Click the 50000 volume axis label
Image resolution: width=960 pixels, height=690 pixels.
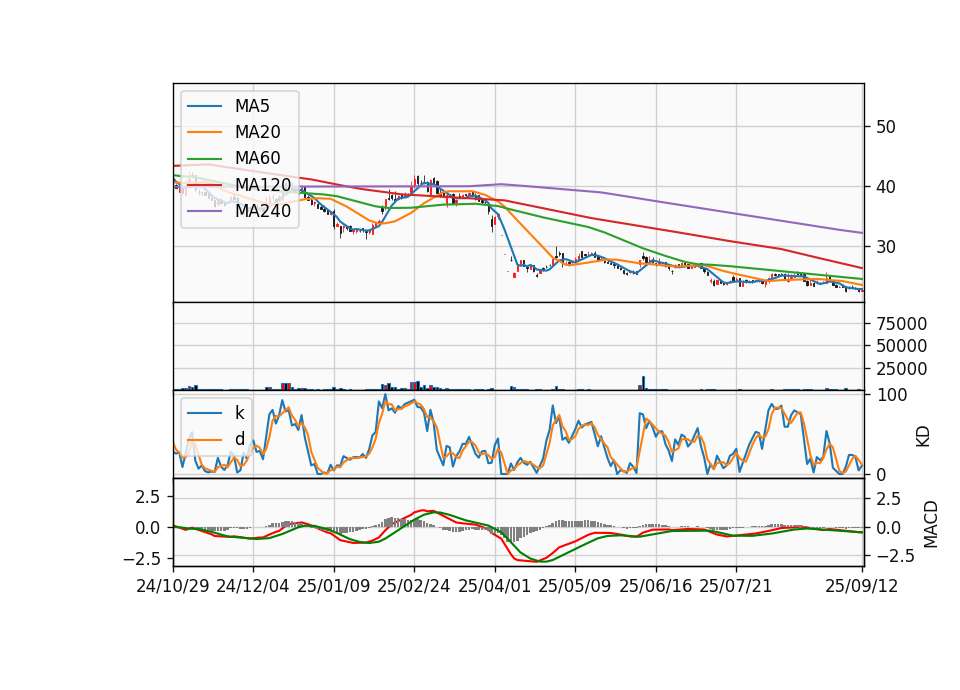902,346
